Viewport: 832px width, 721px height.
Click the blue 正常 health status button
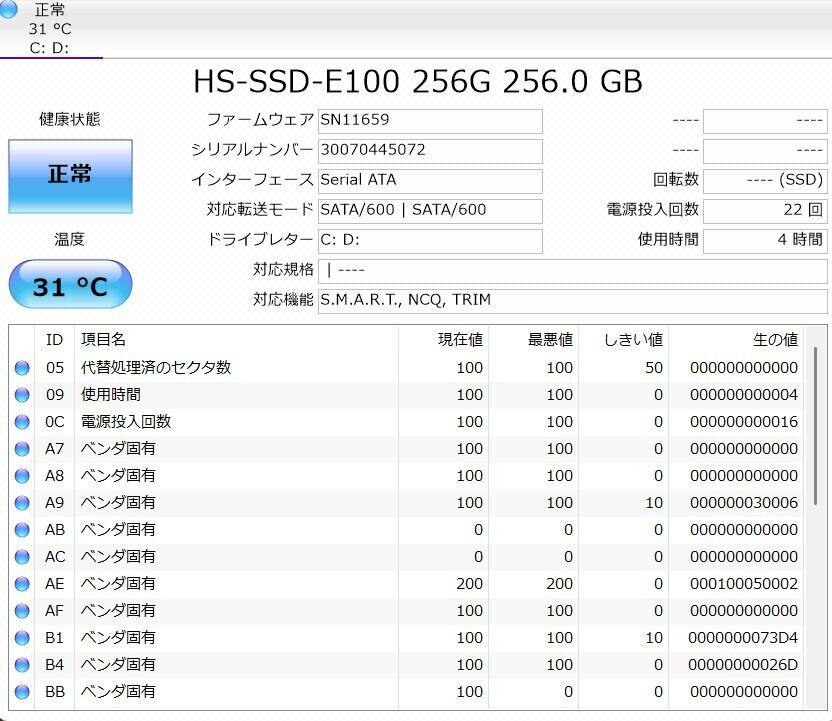point(70,176)
